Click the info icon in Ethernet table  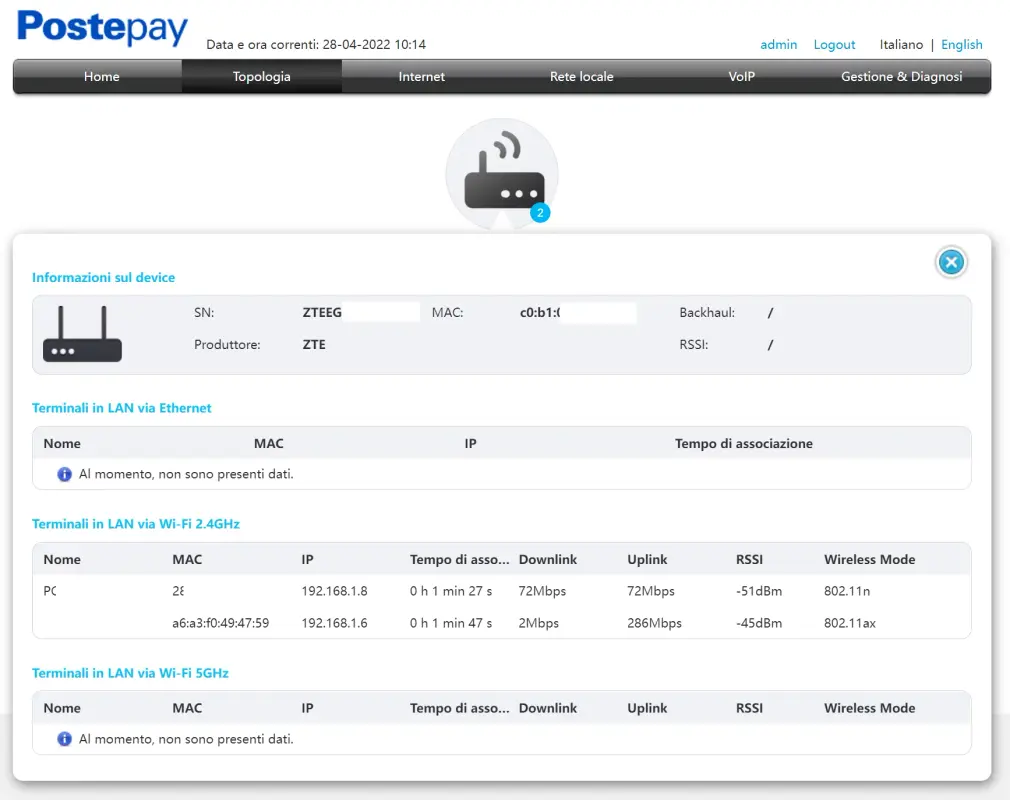coord(64,474)
